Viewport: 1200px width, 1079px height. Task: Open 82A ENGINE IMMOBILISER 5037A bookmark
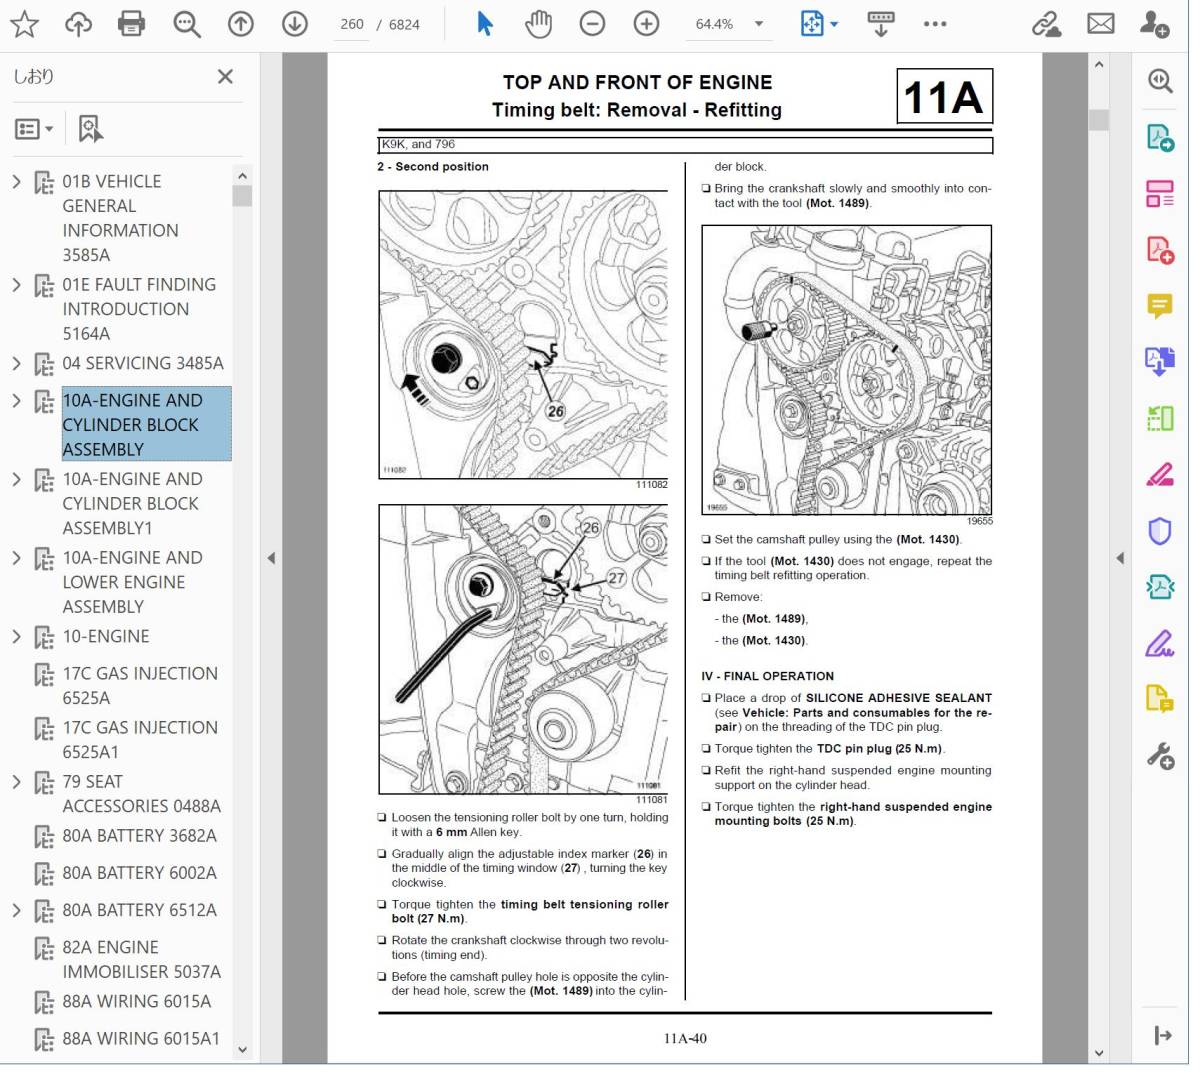pyautogui.click(x=141, y=960)
